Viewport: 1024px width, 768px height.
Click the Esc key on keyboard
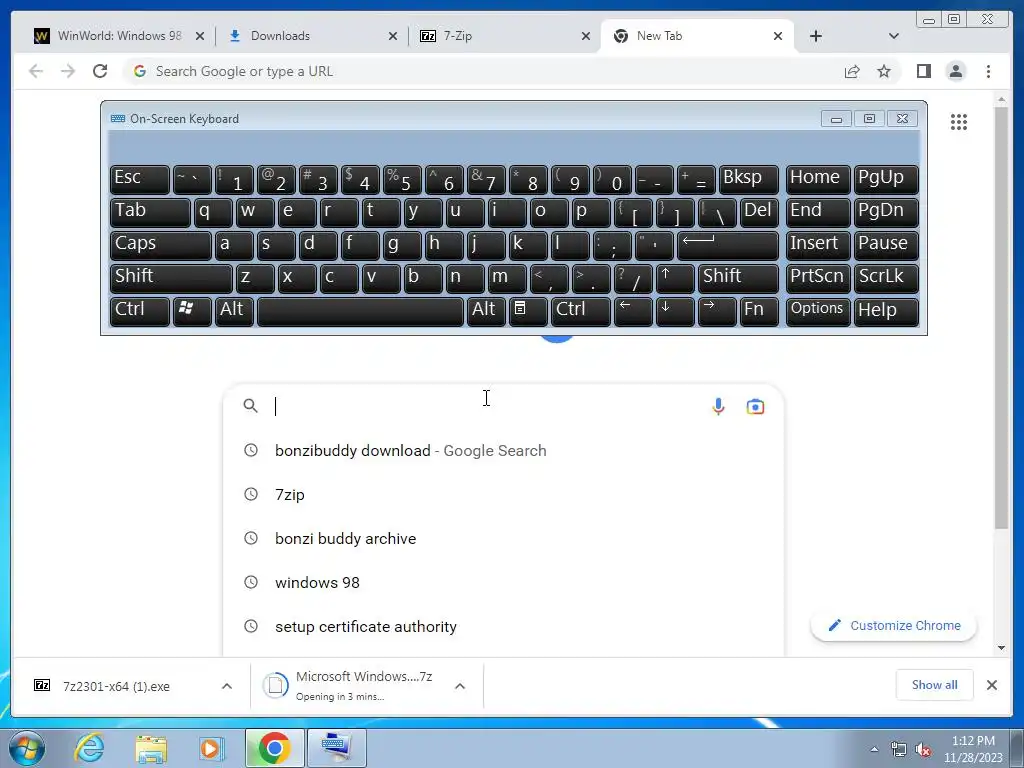(x=140, y=179)
